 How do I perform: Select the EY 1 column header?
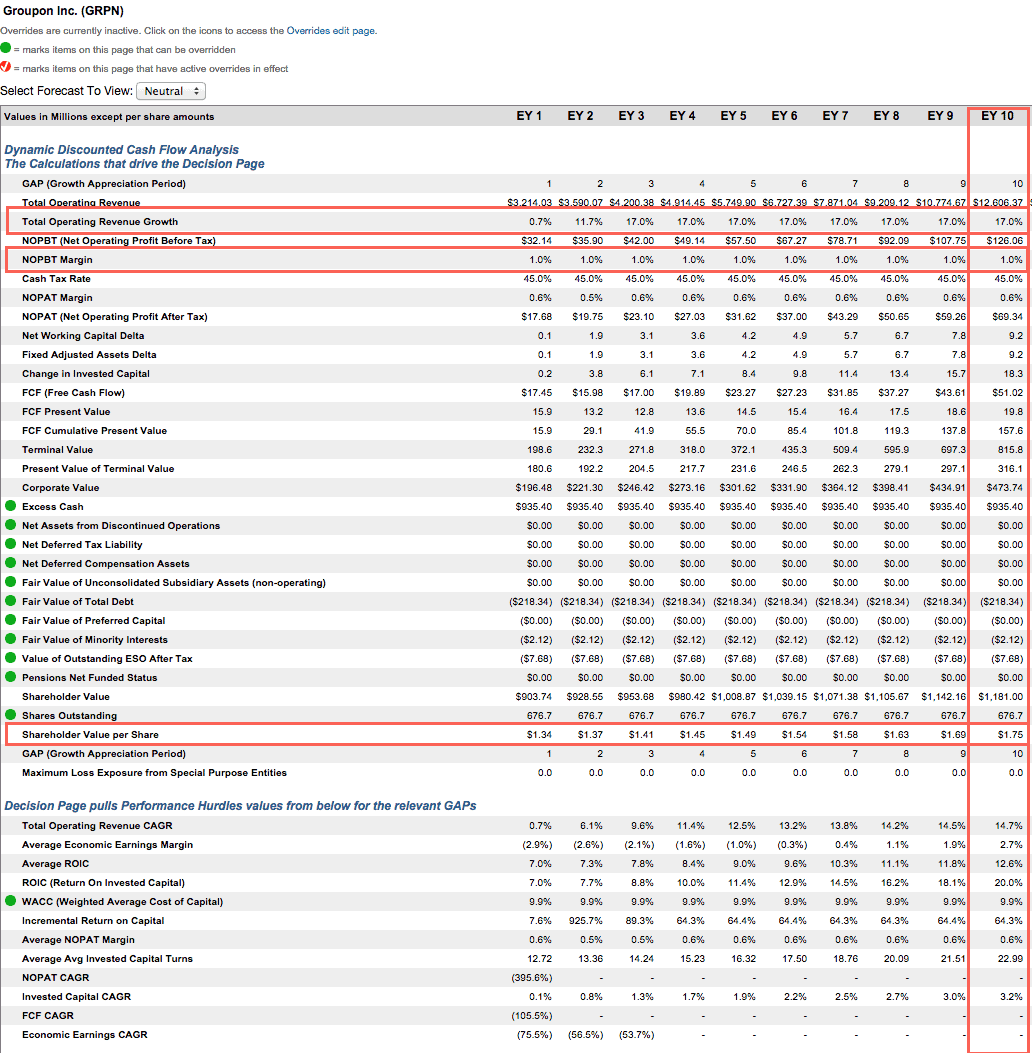click(529, 116)
